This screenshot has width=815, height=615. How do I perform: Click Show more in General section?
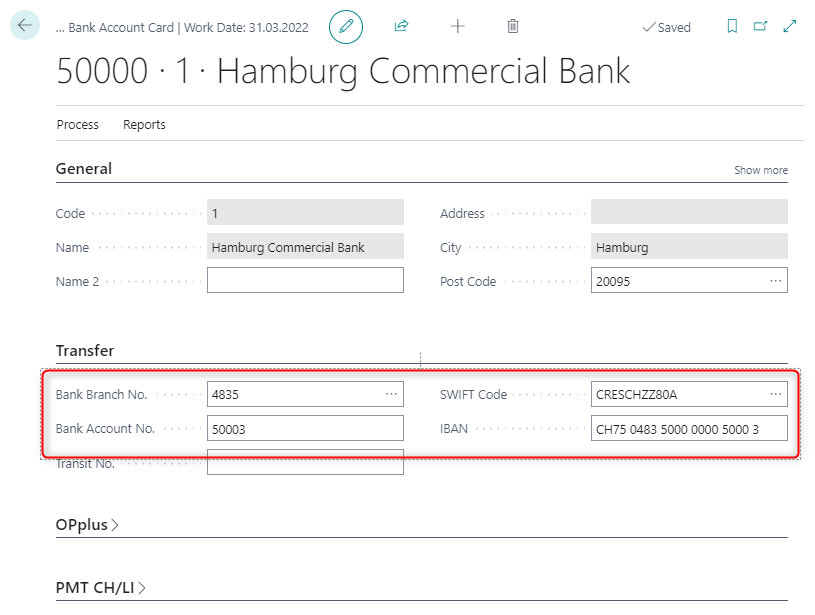[x=760, y=170]
